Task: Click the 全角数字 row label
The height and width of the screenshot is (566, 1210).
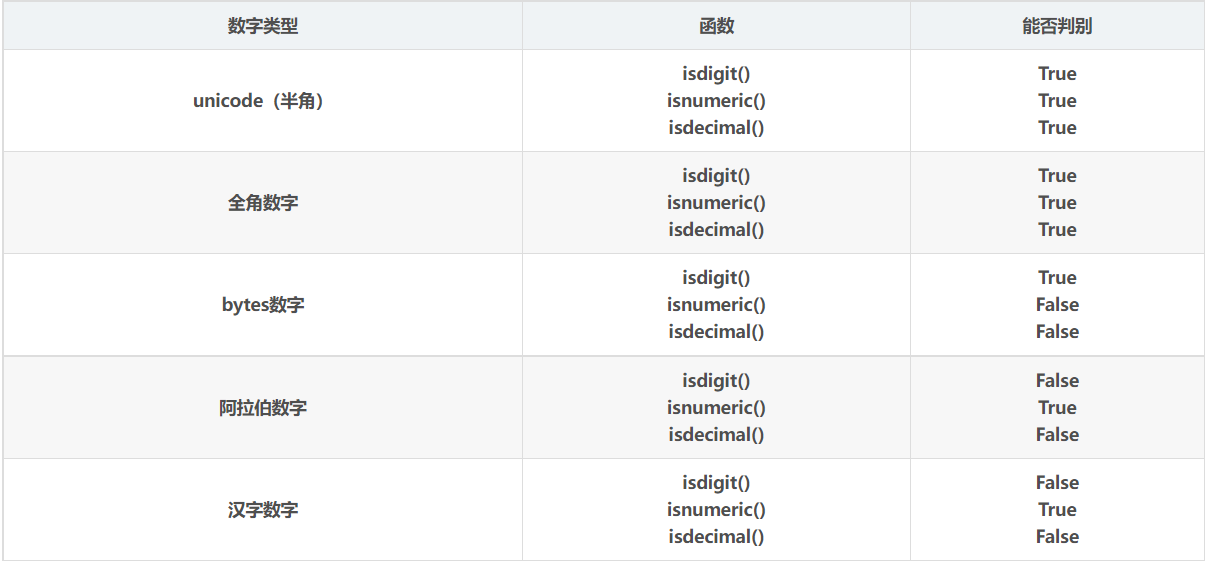Action: [262, 203]
